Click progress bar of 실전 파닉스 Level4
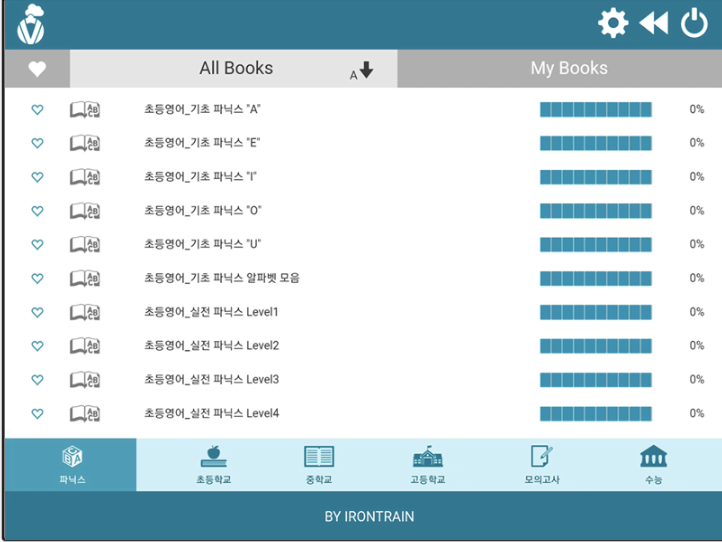Image resolution: width=722 pixels, height=542 pixels. 596,414
